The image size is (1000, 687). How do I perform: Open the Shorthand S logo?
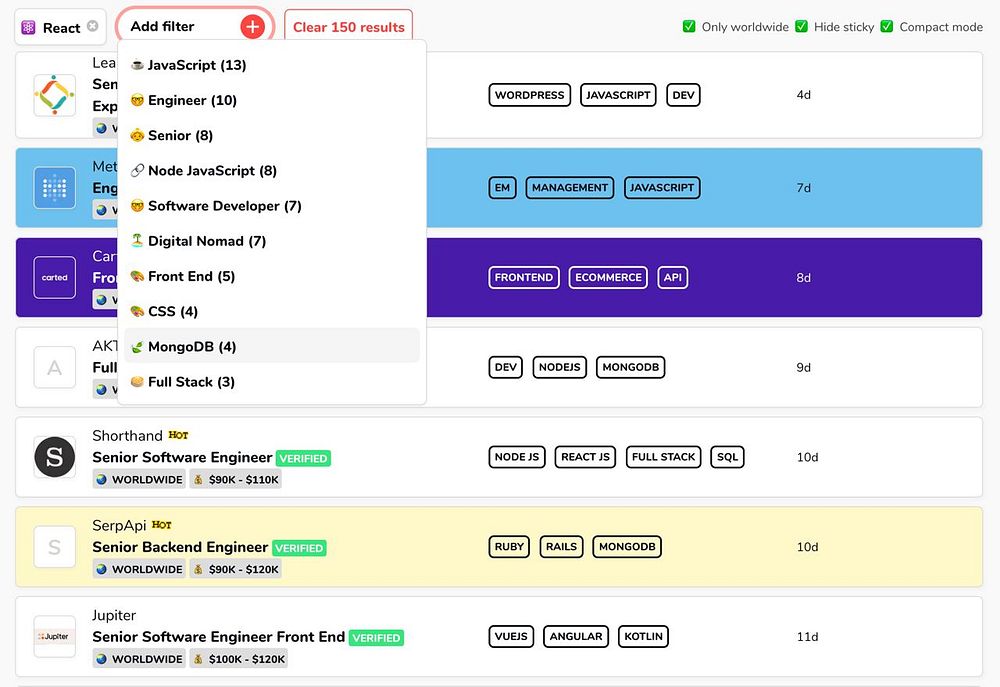pyautogui.click(x=54, y=457)
